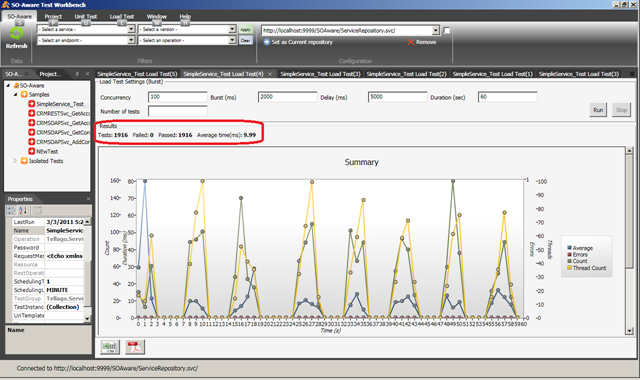The height and width of the screenshot is (380, 640).
Task: Open the Load Test menu
Action: [x=122, y=16]
